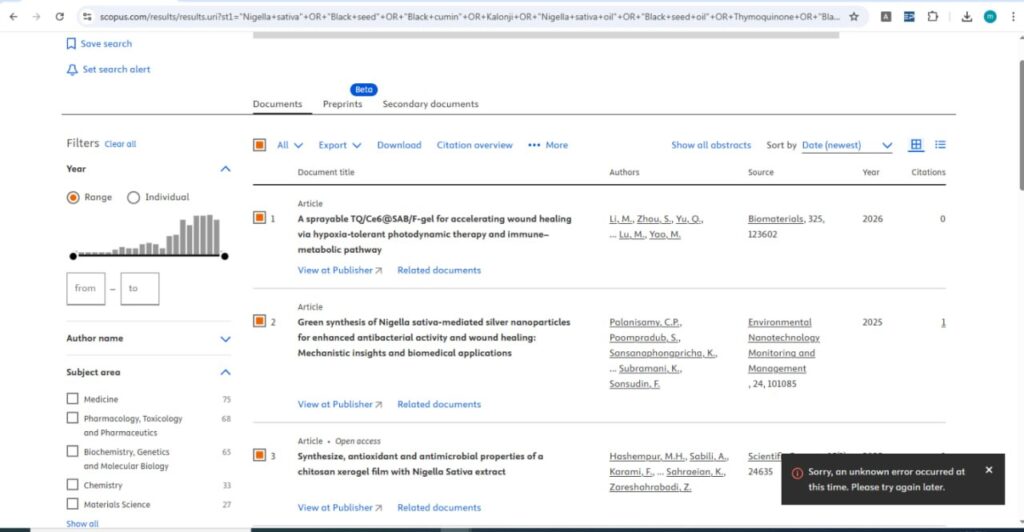The width and height of the screenshot is (1024, 532).
Task: Select the Individual year option
Action: point(133,197)
